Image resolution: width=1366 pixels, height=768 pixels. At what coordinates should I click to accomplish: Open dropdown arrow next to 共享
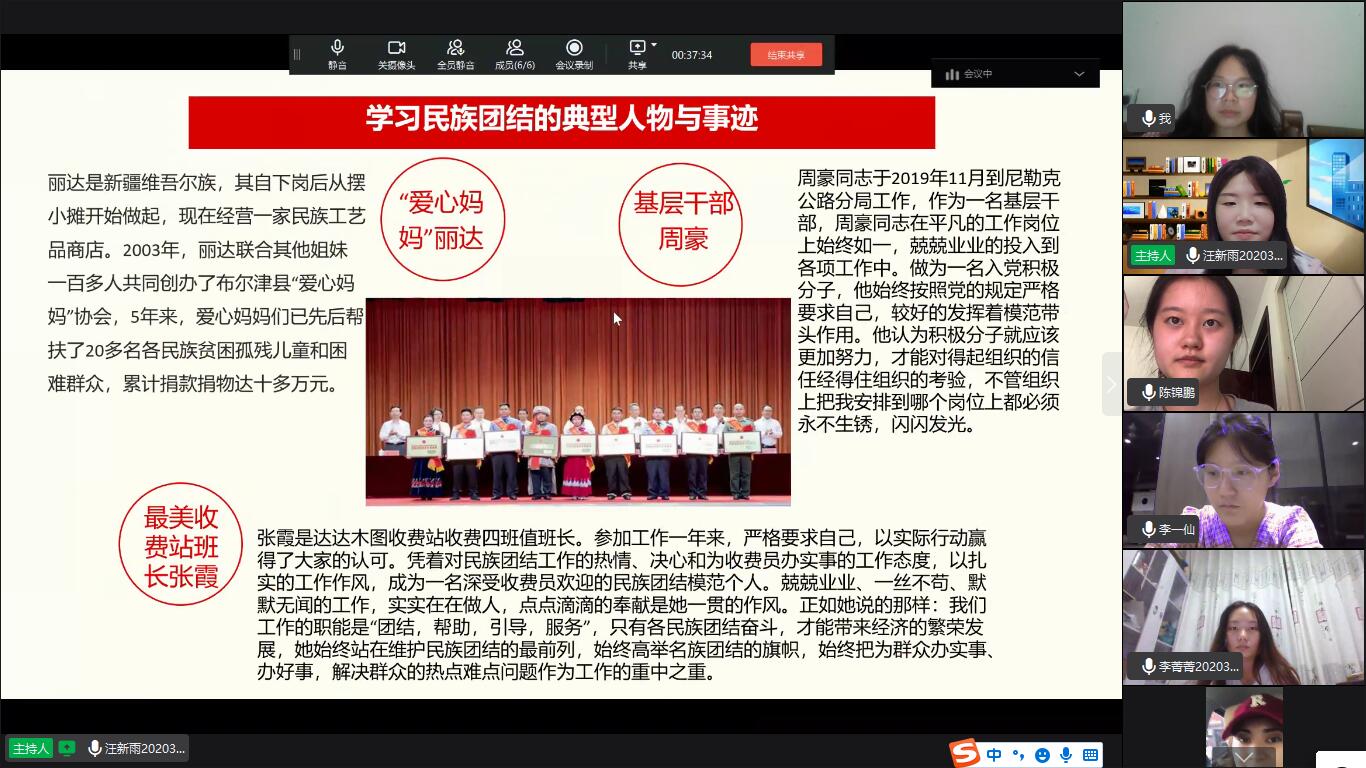click(654, 45)
